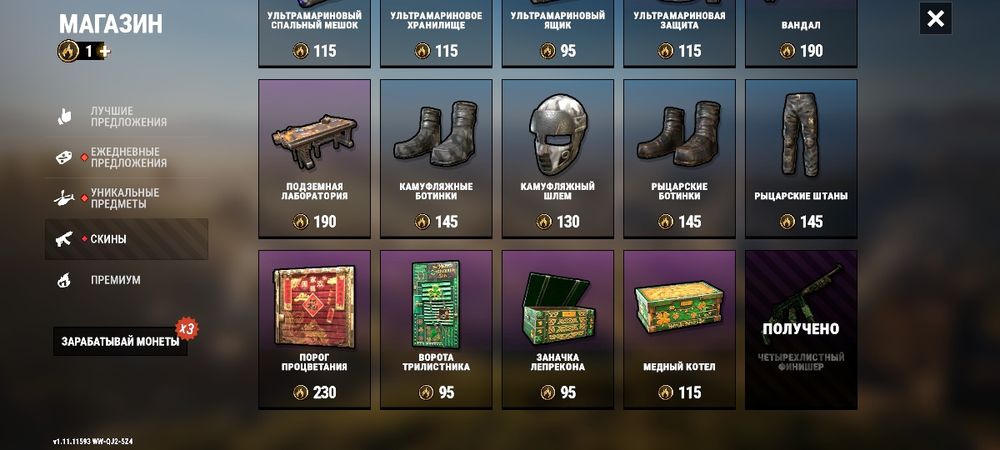Click the coin balance icon under Магазин
The width and height of the screenshot is (1000, 450).
(68, 51)
